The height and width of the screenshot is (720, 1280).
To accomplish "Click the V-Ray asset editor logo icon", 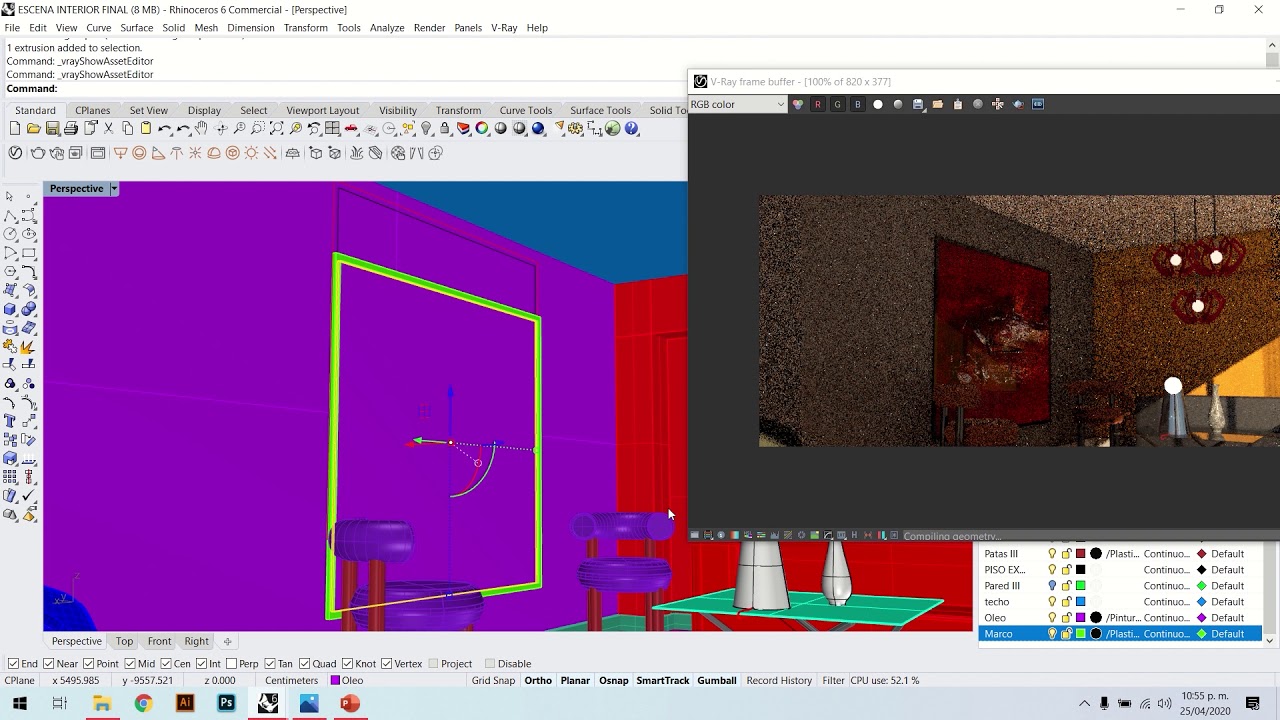I will click(x=15, y=153).
